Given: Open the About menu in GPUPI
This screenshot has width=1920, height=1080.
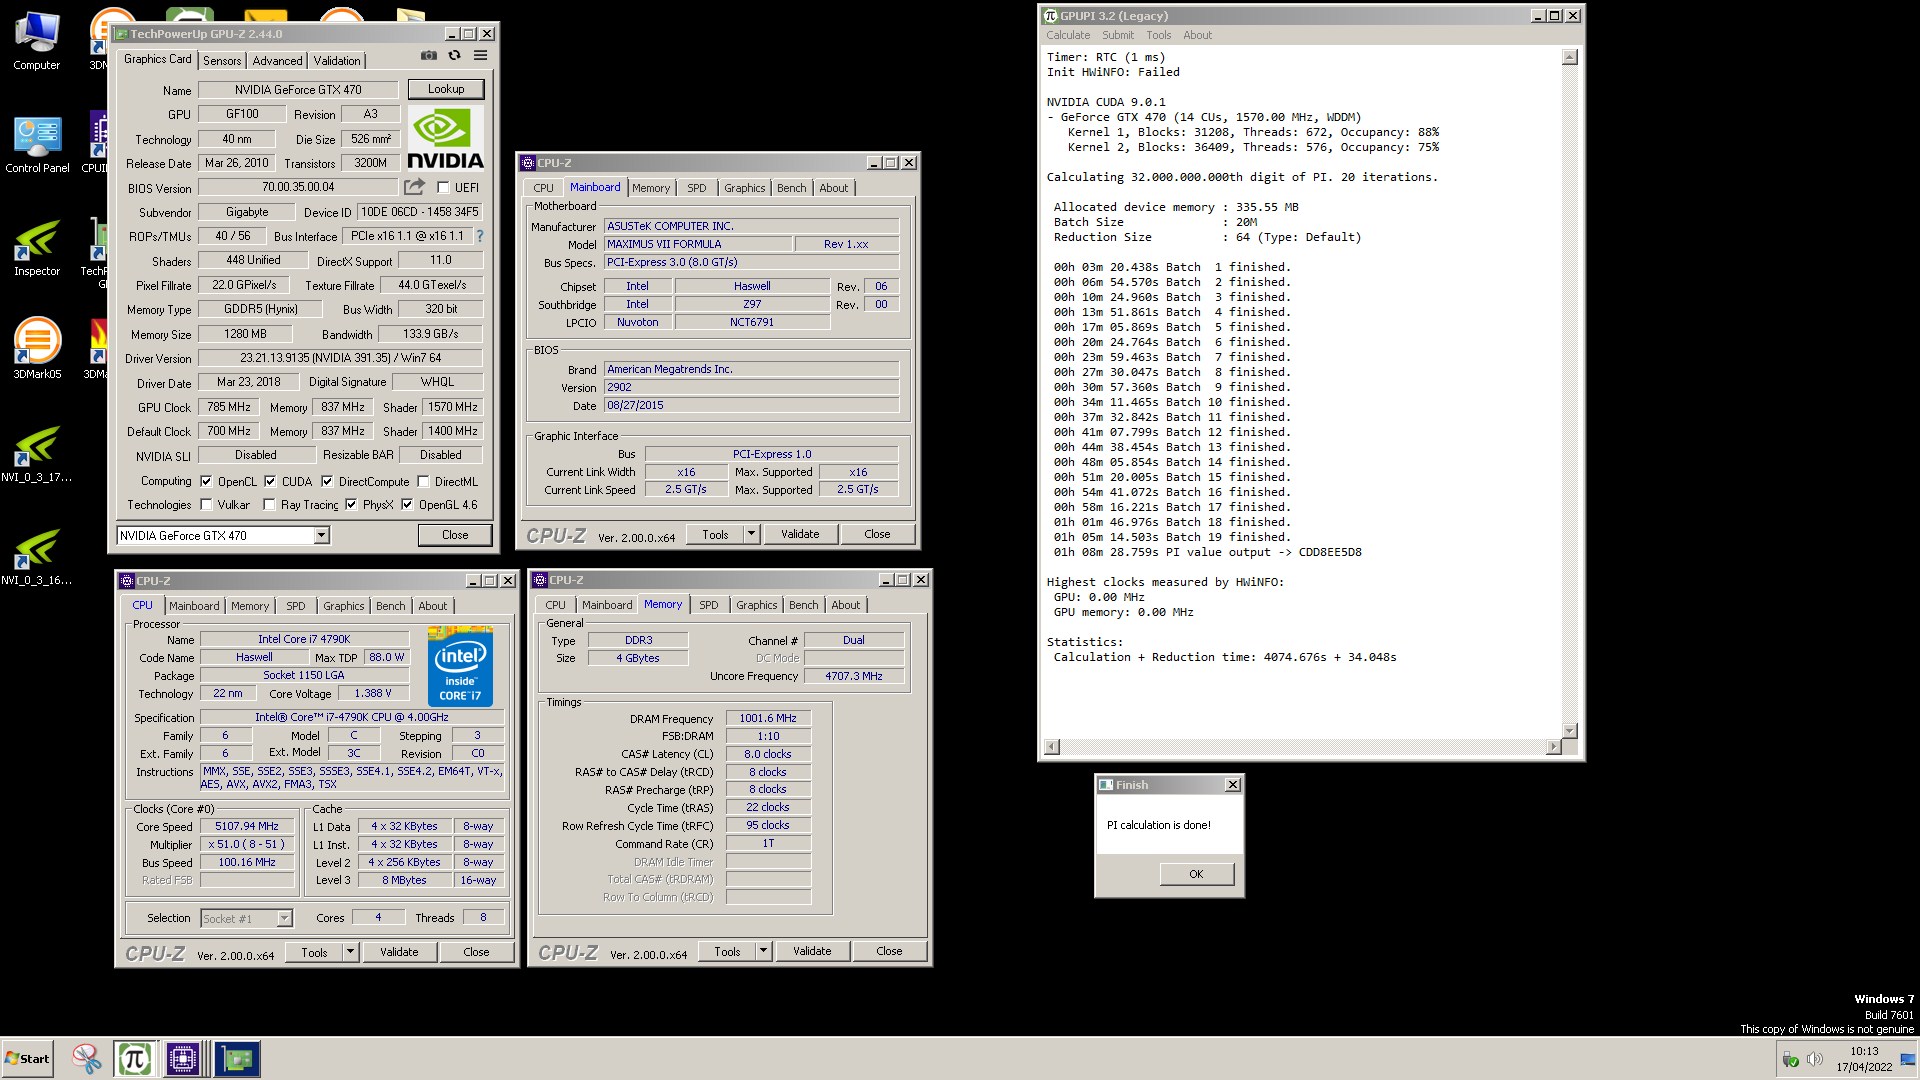Looking at the screenshot, I should [x=1197, y=35].
